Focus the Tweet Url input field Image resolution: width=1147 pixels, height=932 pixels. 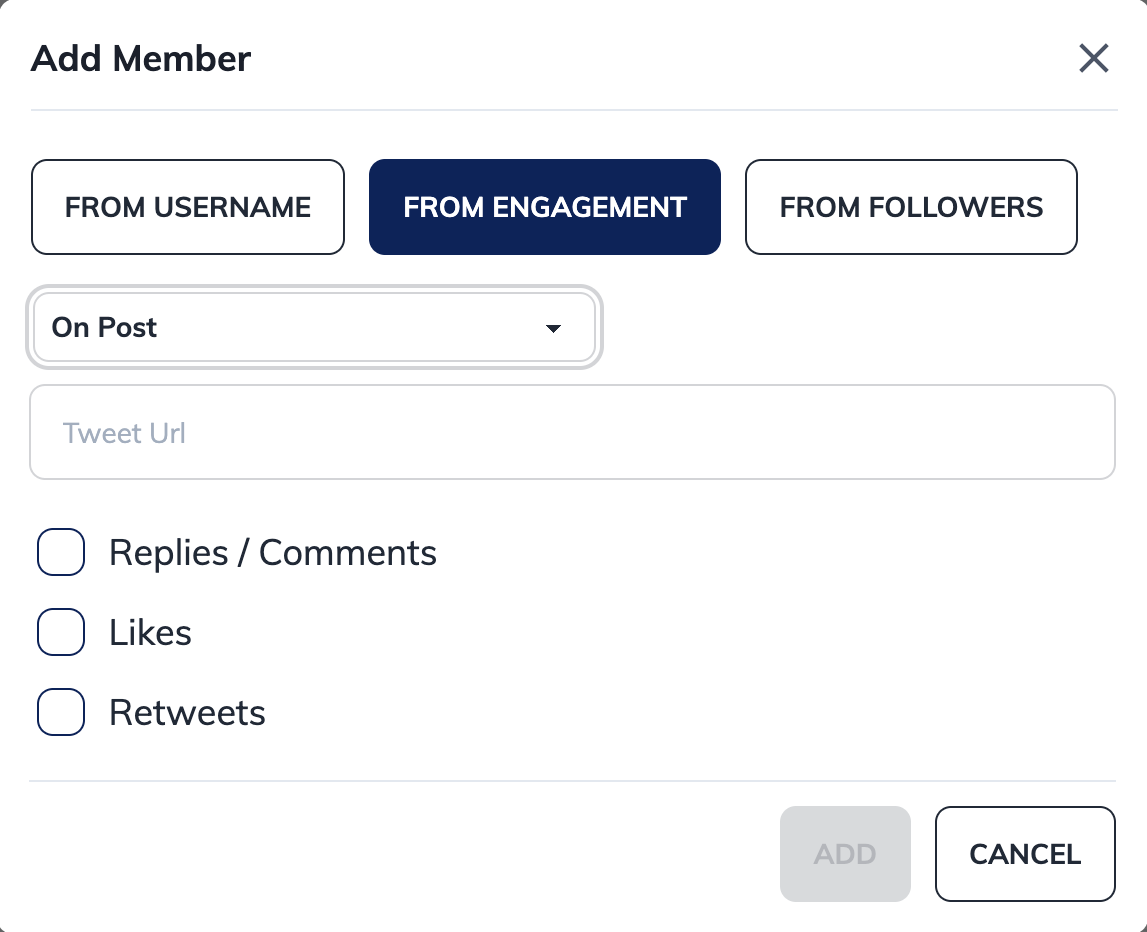click(x=572, y=433)
